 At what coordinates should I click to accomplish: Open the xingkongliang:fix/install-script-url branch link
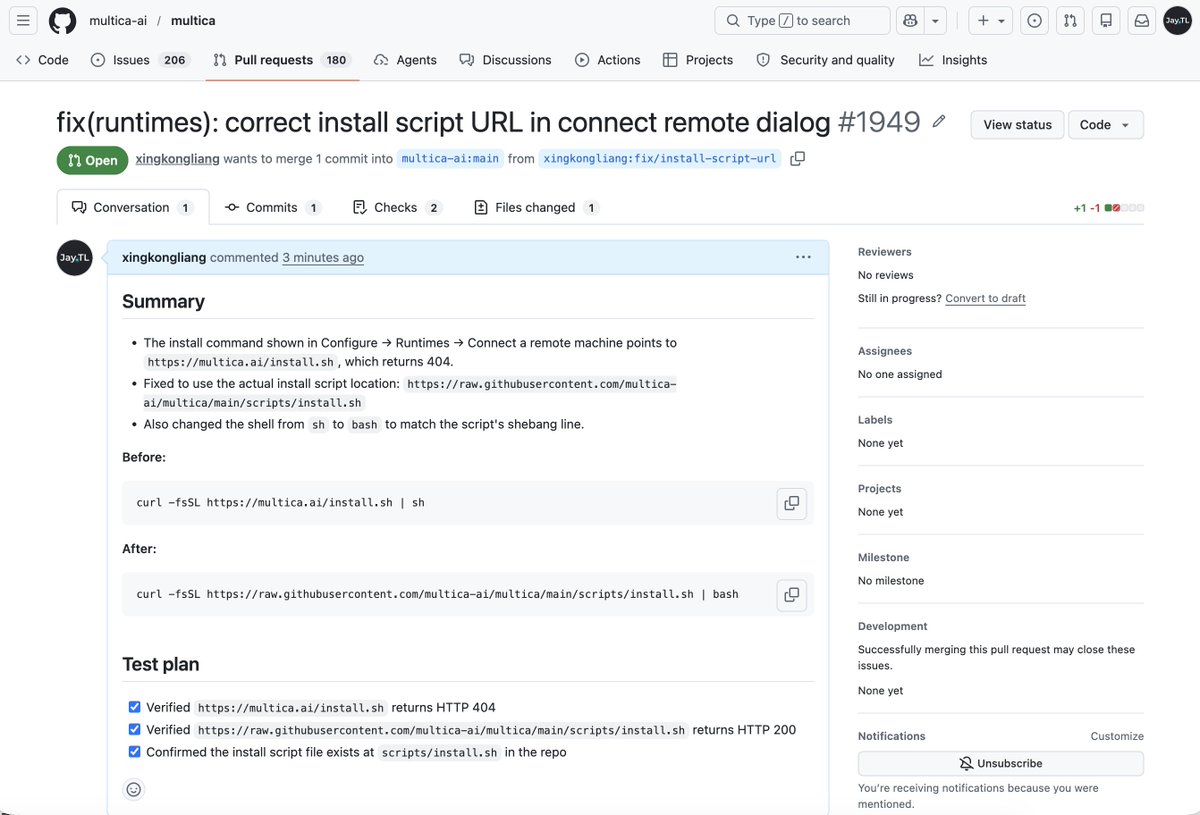coord(660,158)
